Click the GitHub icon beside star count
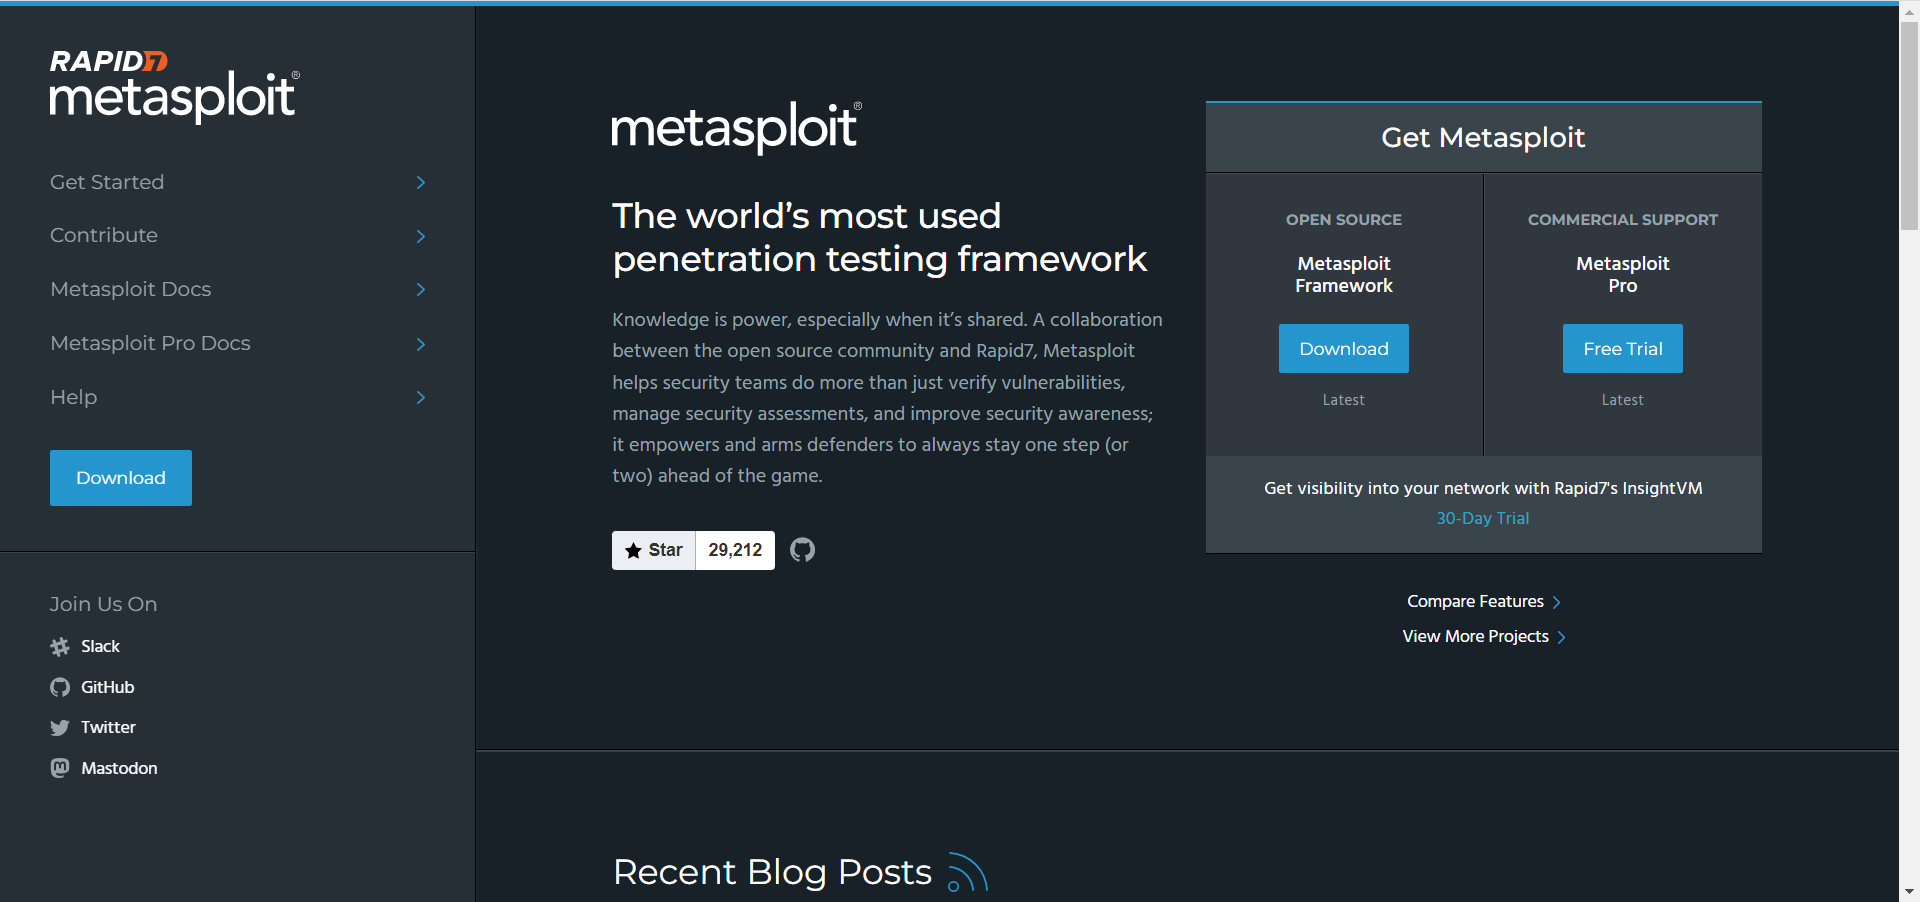The image size is (1920, 902). (802, 550)
